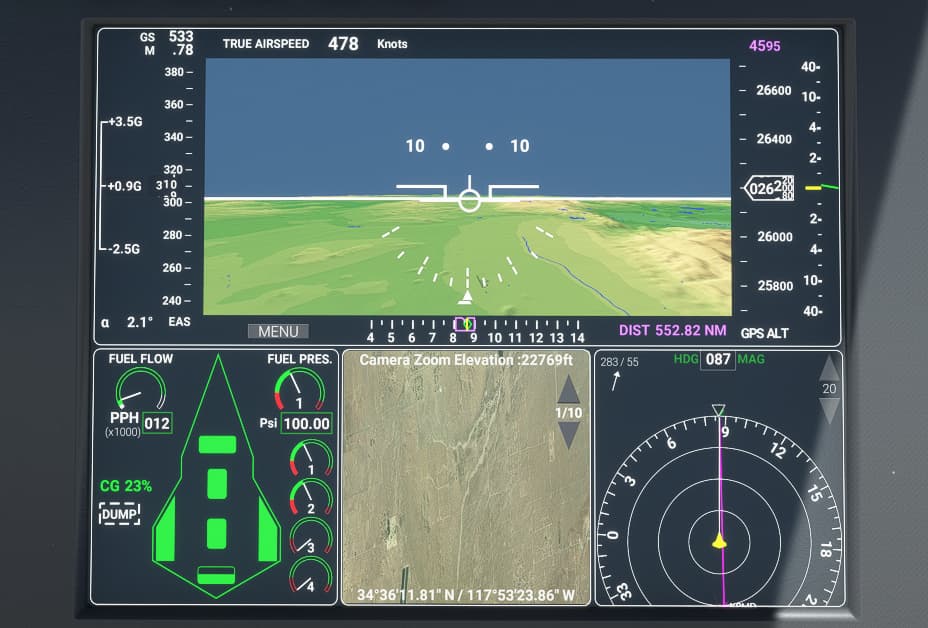Click the Psi 100.00 pressure readout

[x=307, y=423]
